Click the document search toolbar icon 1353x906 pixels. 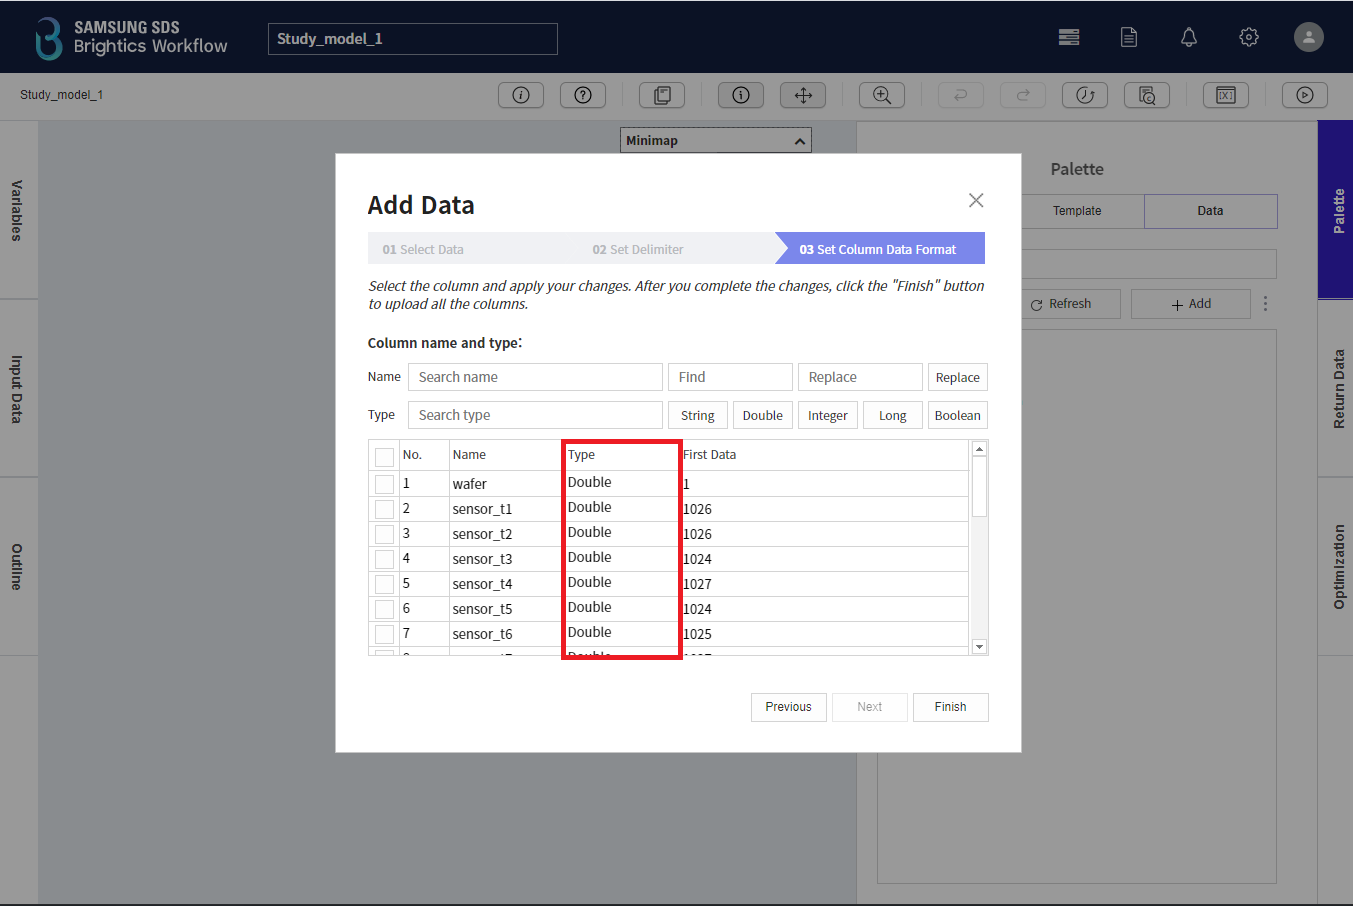(x=1147, y=95)
